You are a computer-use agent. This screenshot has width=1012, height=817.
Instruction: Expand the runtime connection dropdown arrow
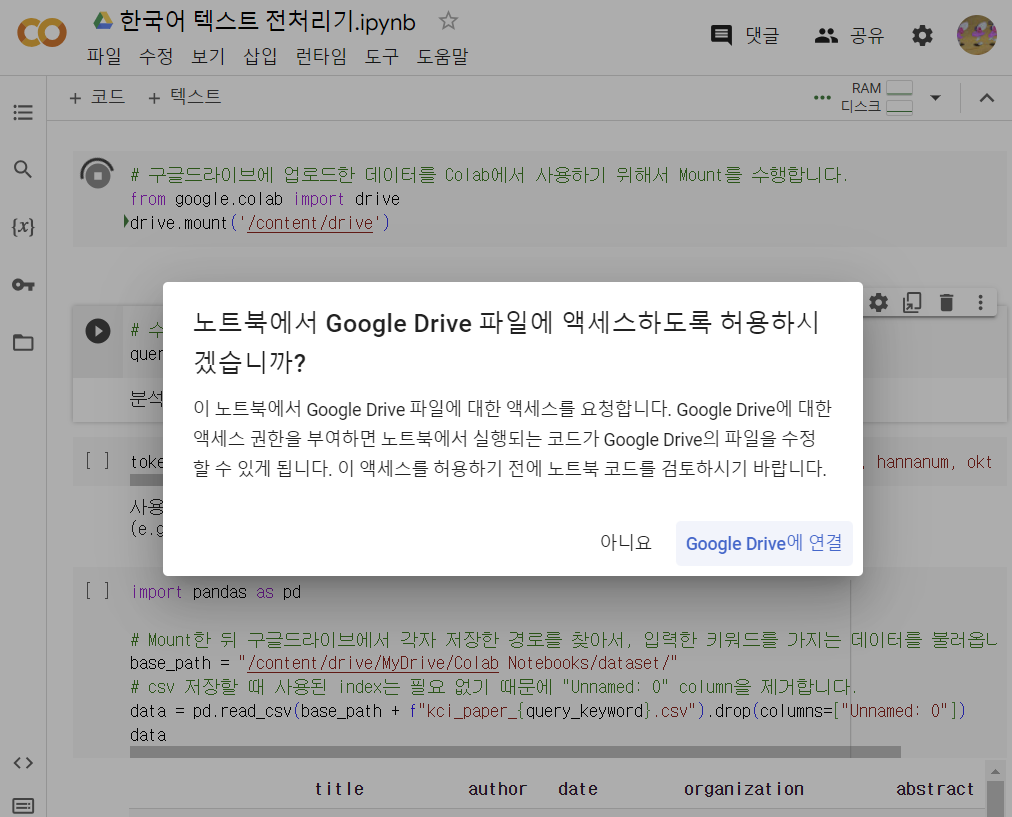click(935, 98)
